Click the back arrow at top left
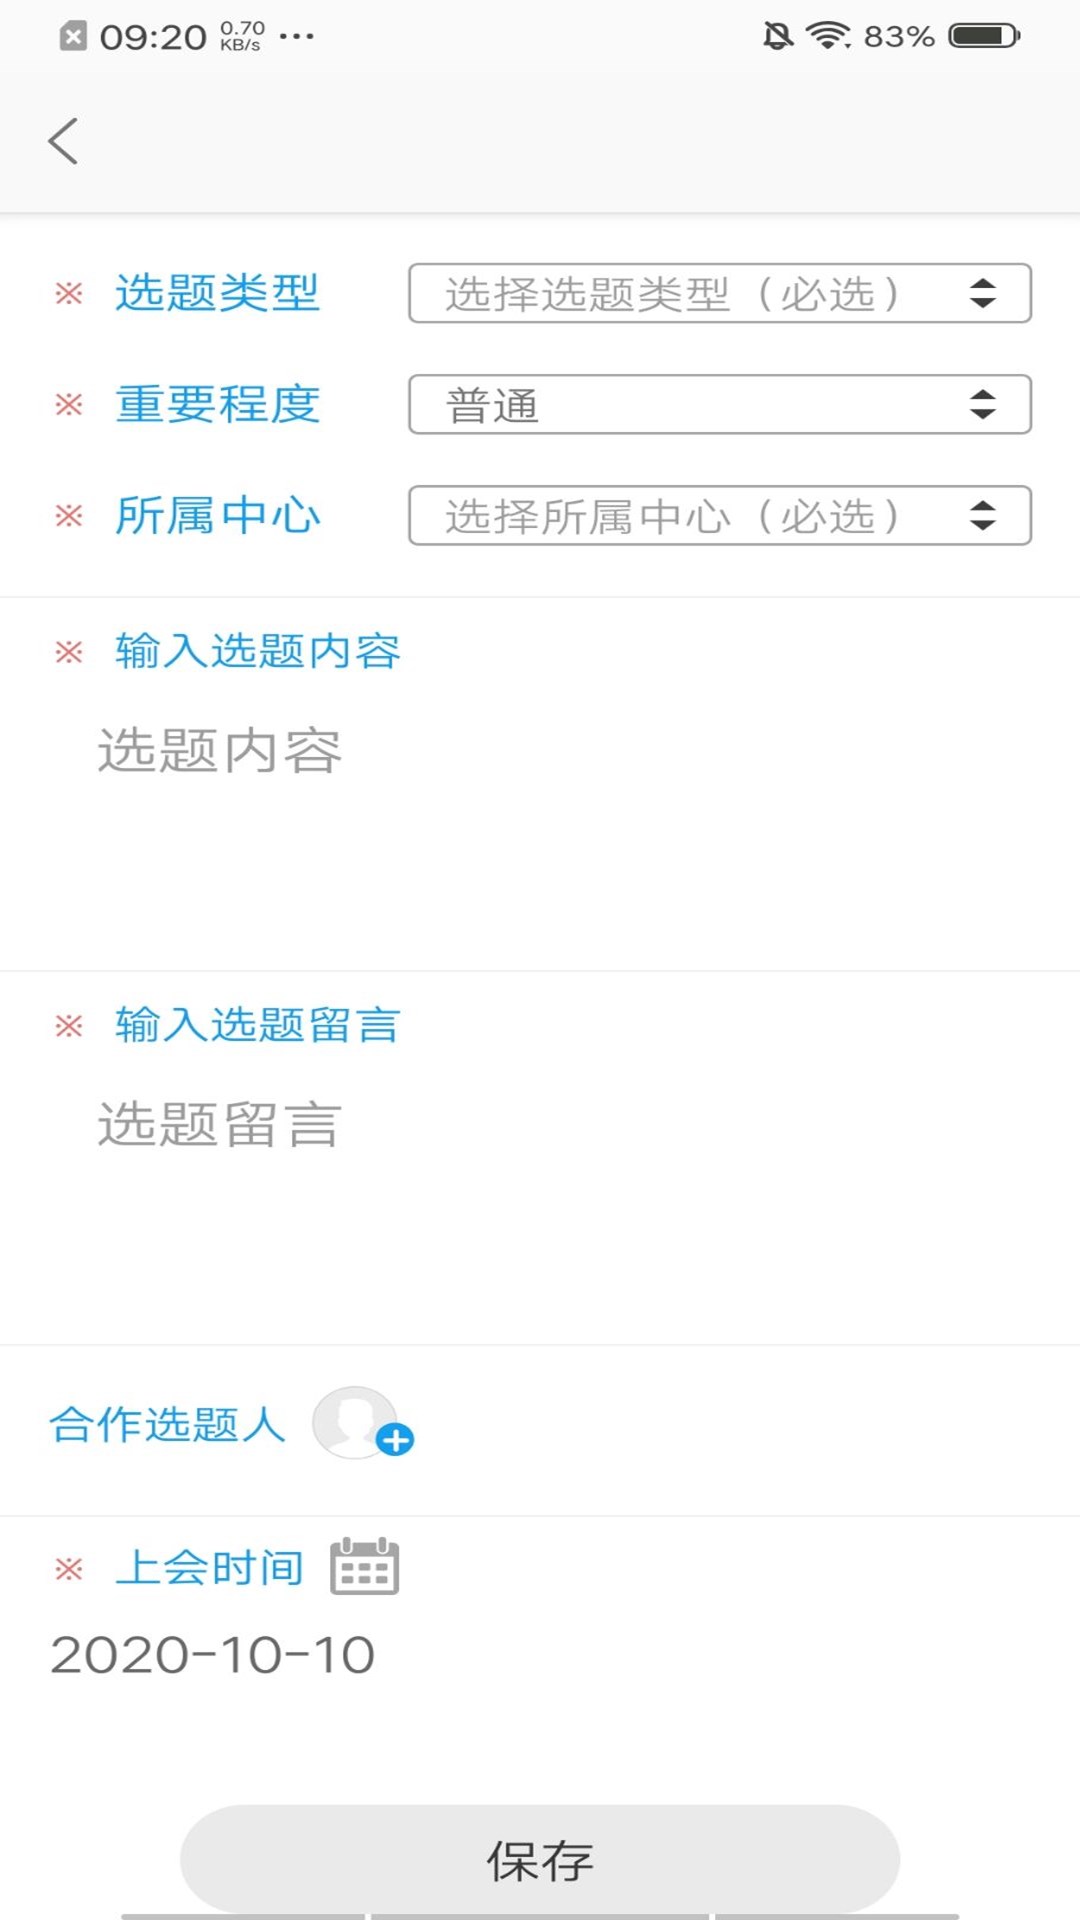The width and height of the screenshot is (1080, 1920). coord(63,140)
